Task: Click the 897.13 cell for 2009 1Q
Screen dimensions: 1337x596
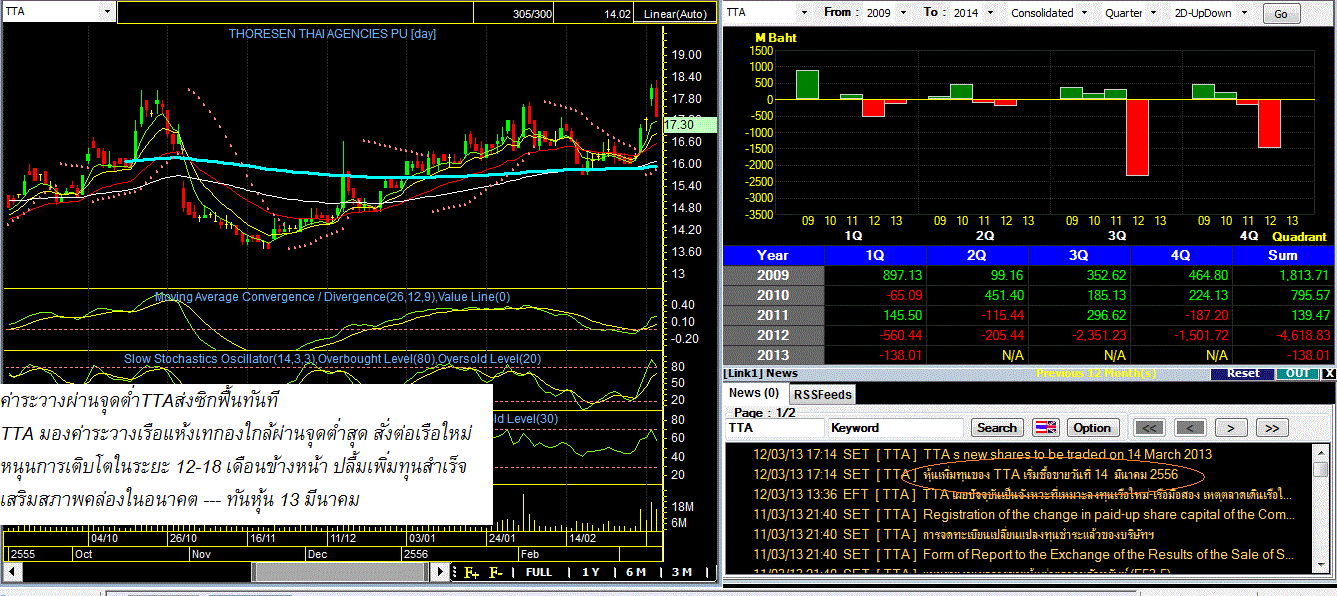Action: click(875, 275)
